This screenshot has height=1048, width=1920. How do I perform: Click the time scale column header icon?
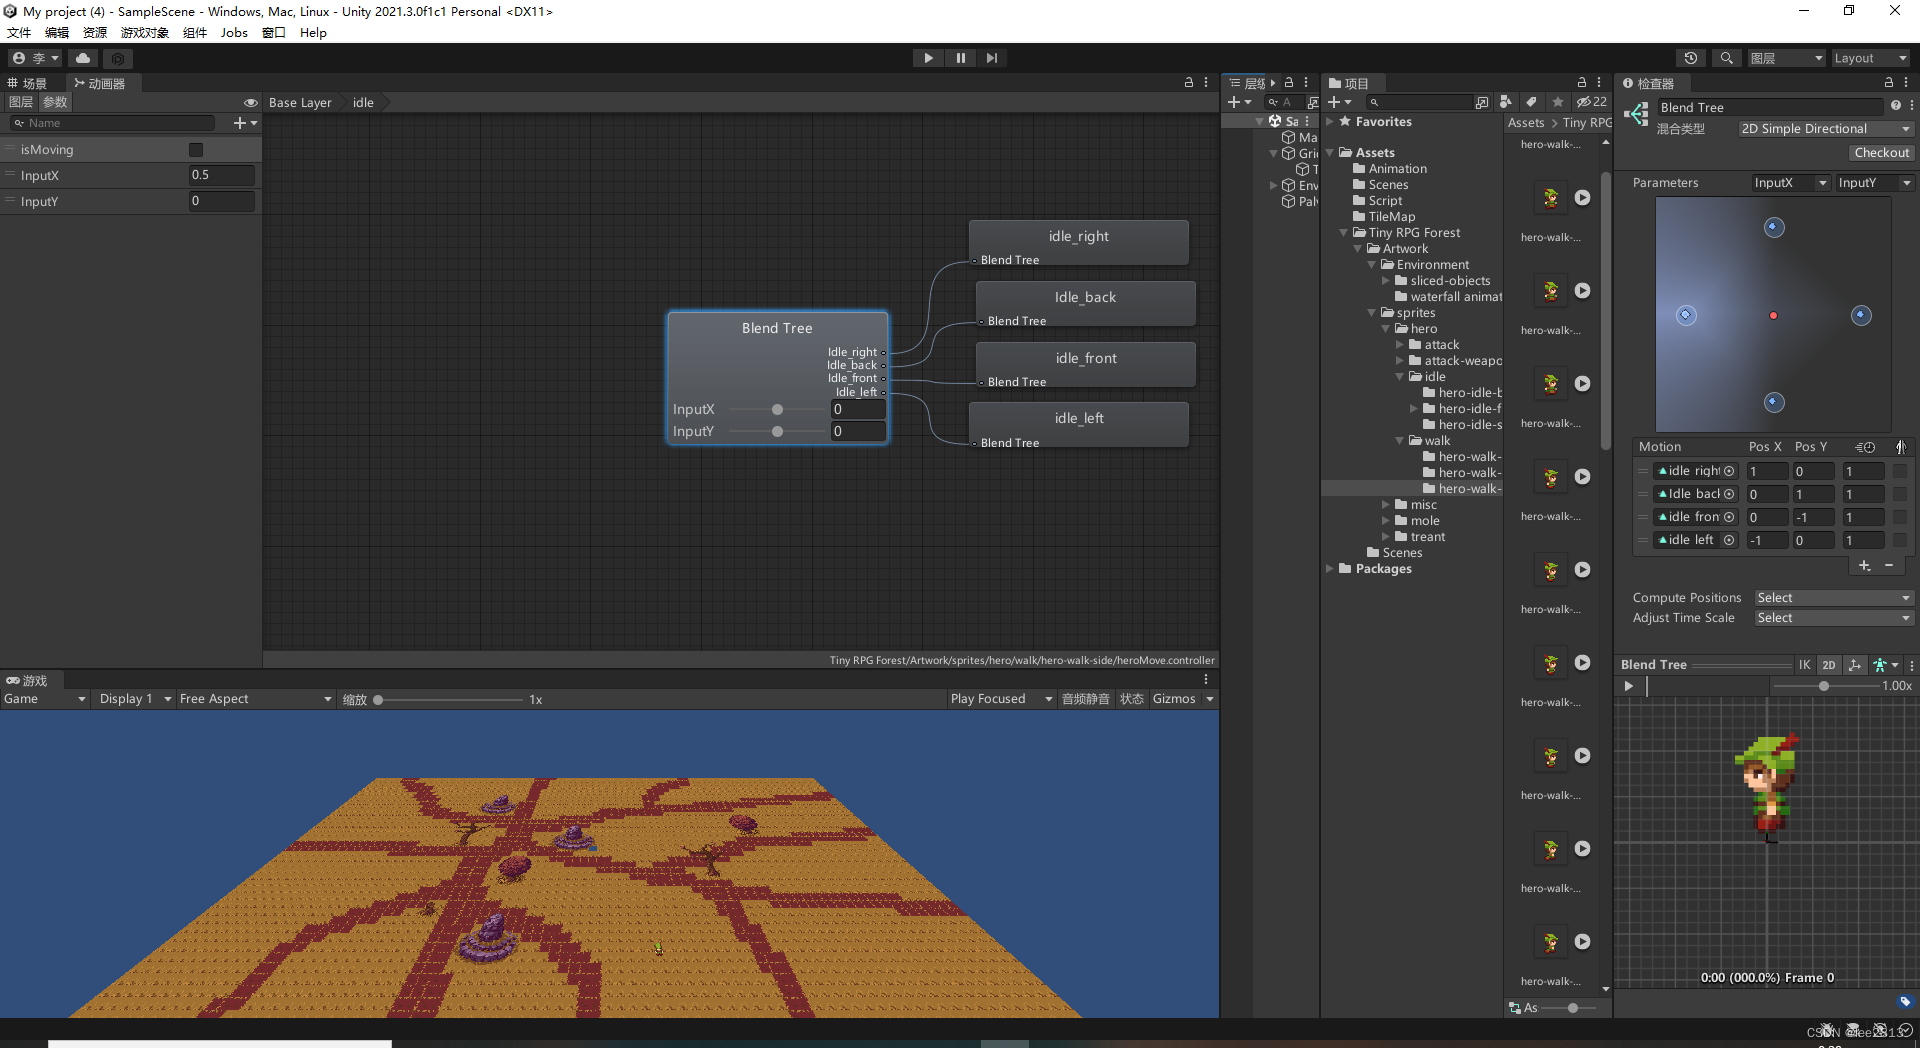click(1865, 447)
